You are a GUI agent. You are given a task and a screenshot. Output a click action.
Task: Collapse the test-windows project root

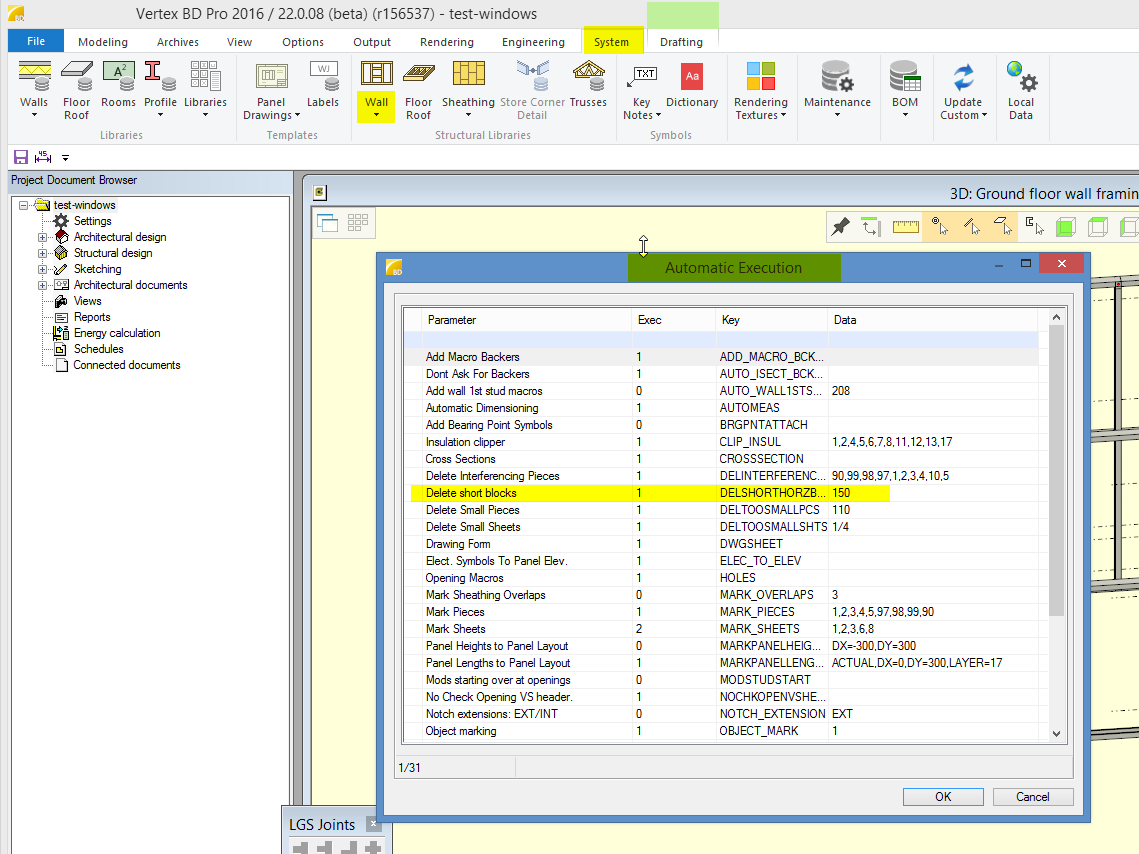coord(24,205)
